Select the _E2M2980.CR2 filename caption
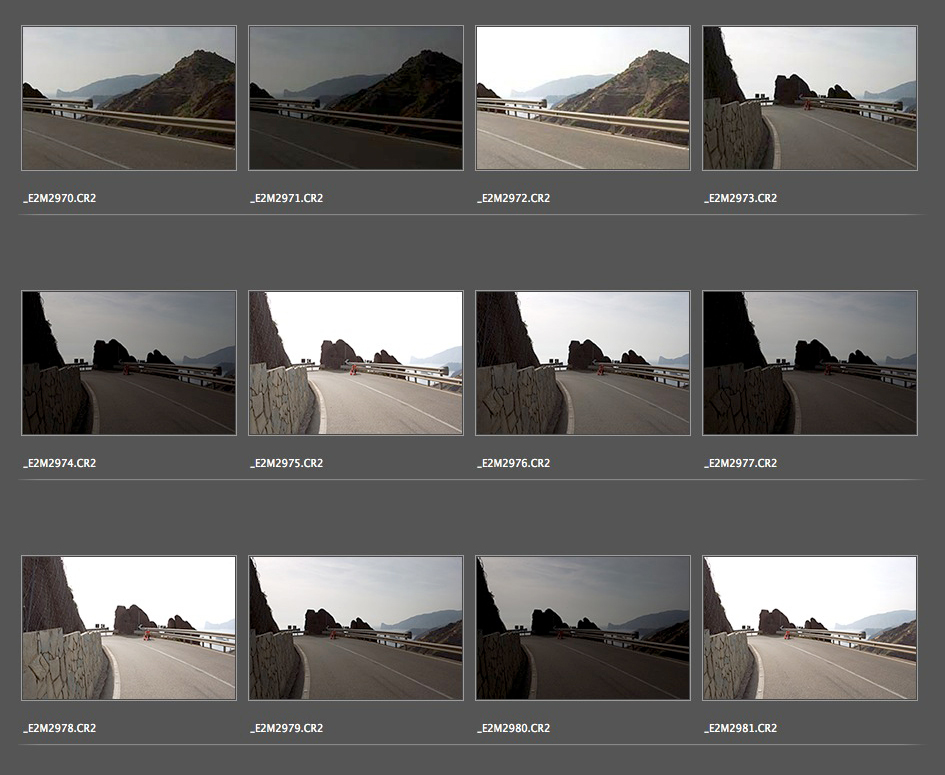The height and width of the screenshot is (775, 945). pos(513,728)
